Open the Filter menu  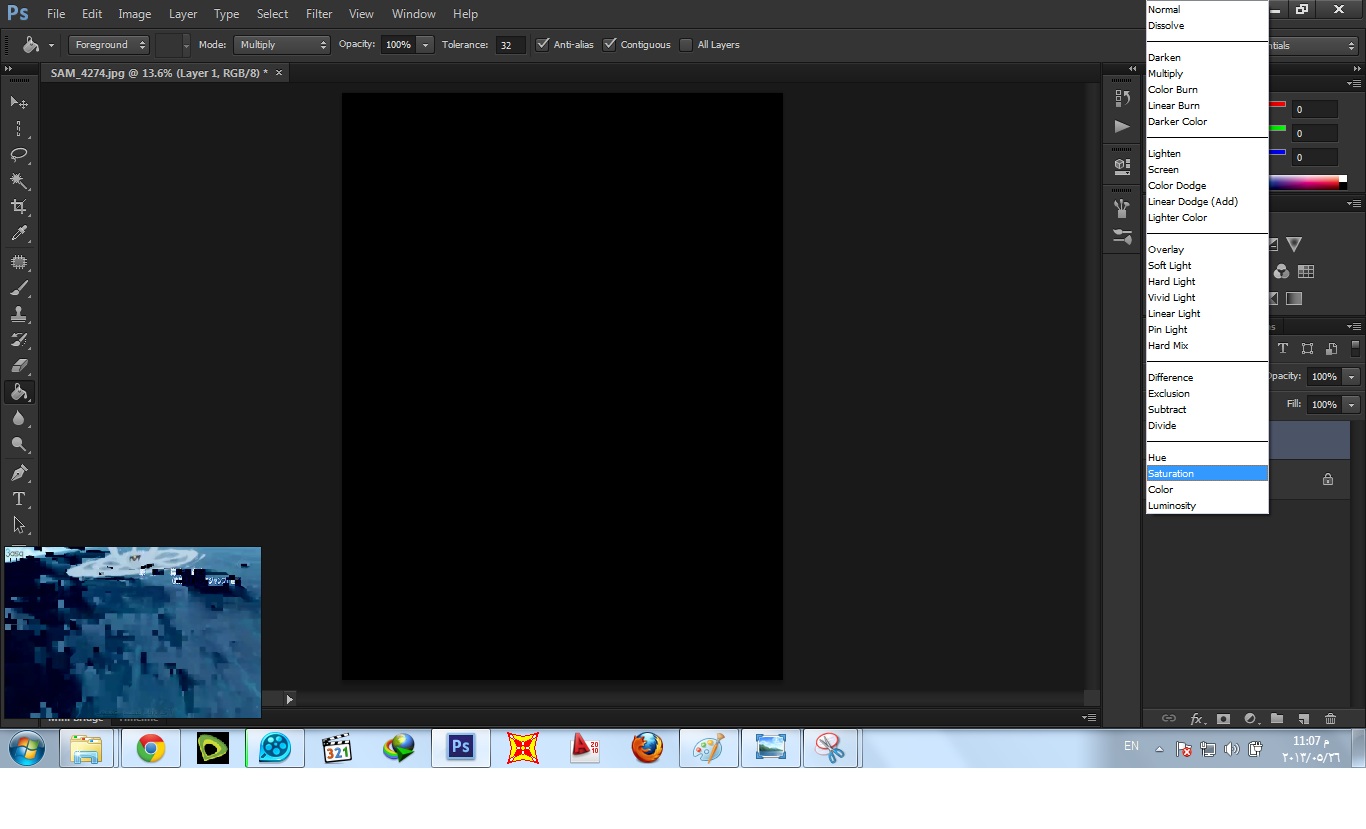[x=318, y=13]
